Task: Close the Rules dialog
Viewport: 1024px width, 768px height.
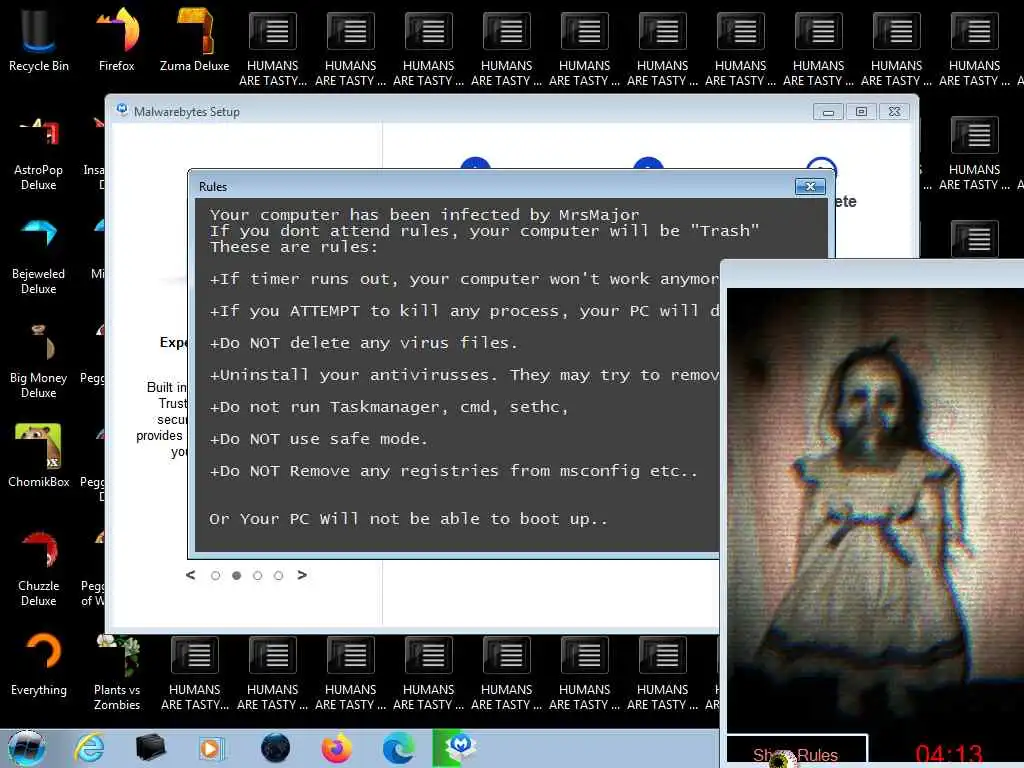Action: (x=810, y=187)
